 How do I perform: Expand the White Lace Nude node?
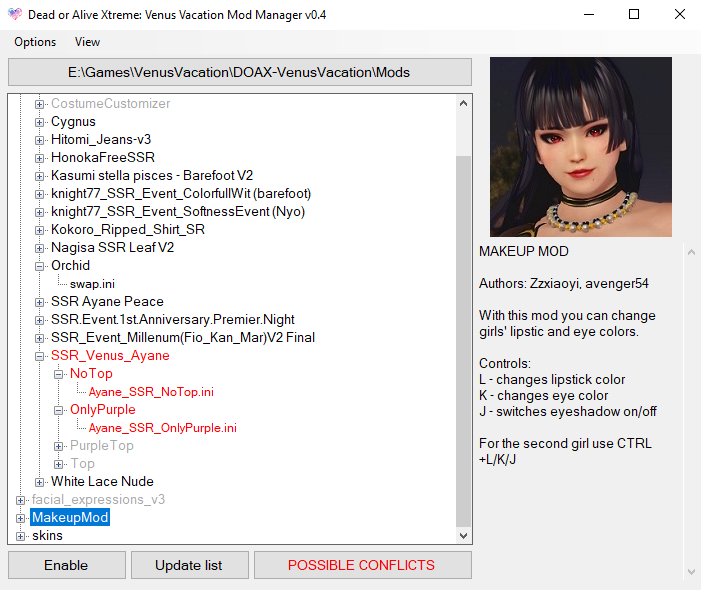click(x=39, y=482)
